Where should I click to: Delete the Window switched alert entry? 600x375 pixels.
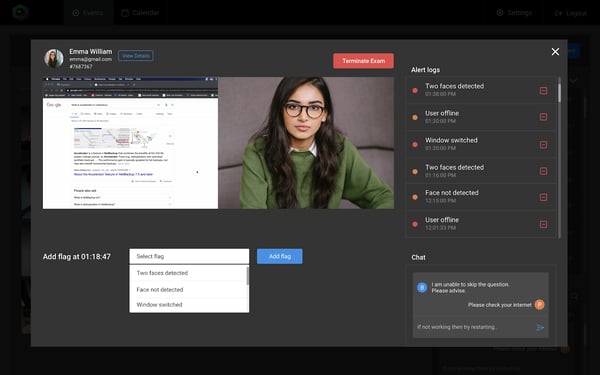543,145
